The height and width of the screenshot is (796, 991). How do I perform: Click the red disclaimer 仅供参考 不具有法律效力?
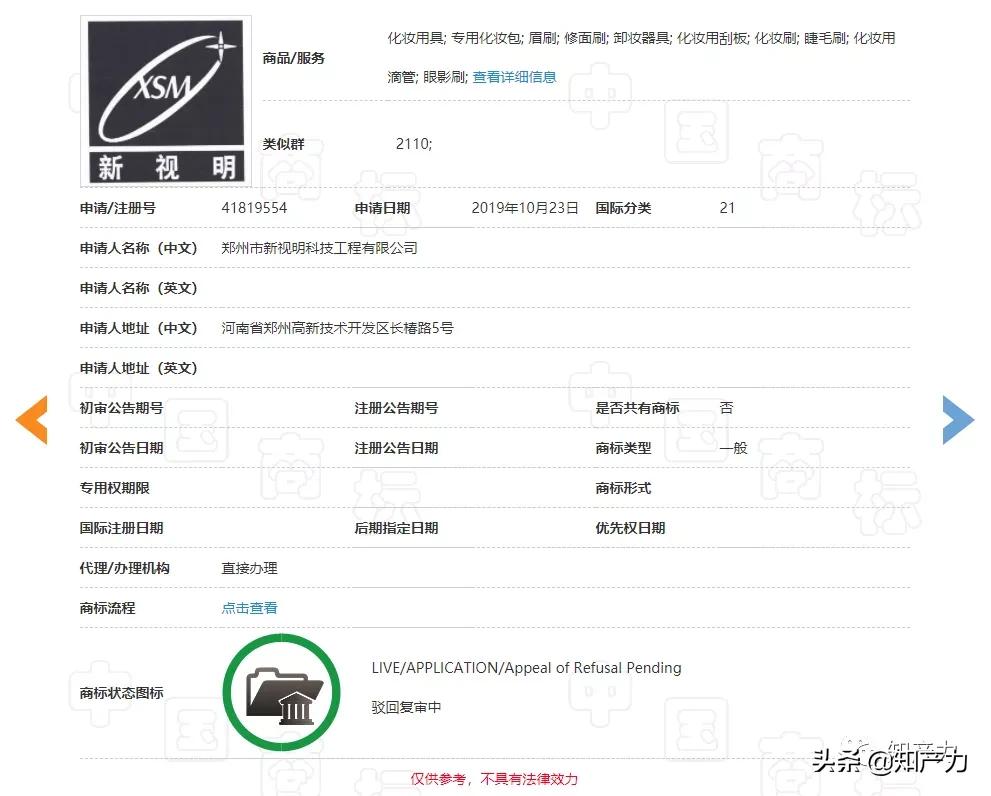pos(496,779)
